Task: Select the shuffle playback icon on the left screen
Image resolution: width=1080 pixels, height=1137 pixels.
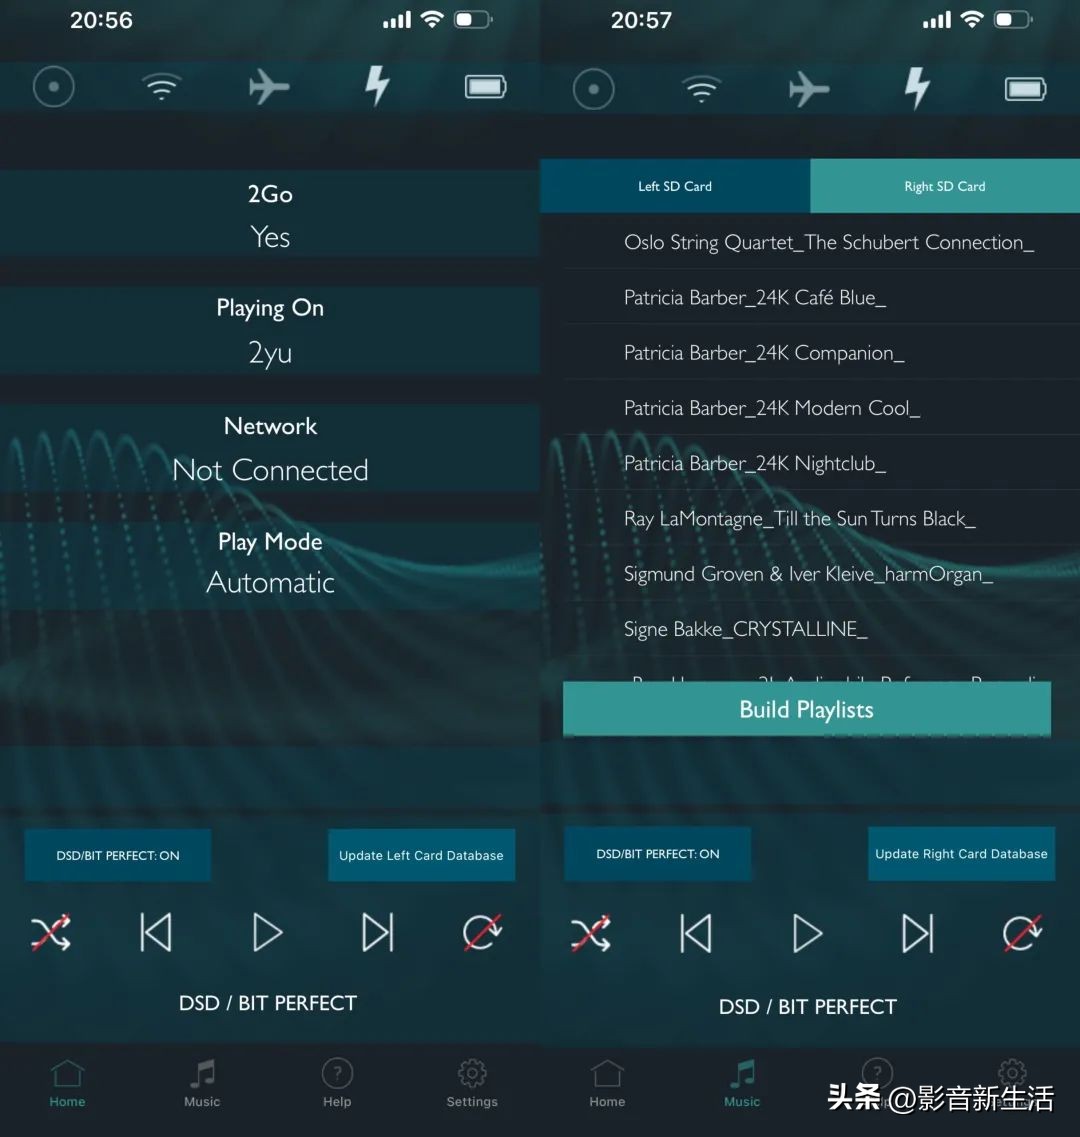Action: (x=52, y=932)
